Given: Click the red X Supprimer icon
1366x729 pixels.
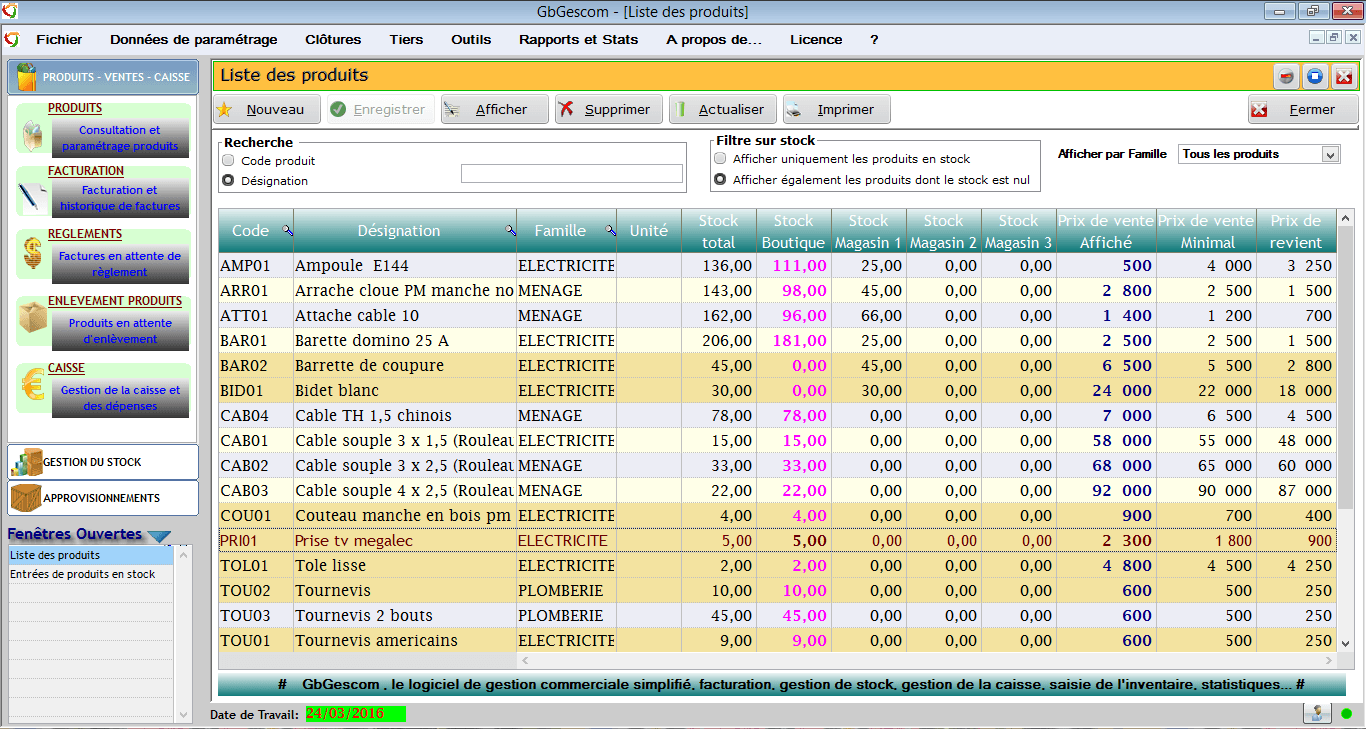Looking at the screenshot, I should (567, 110).
